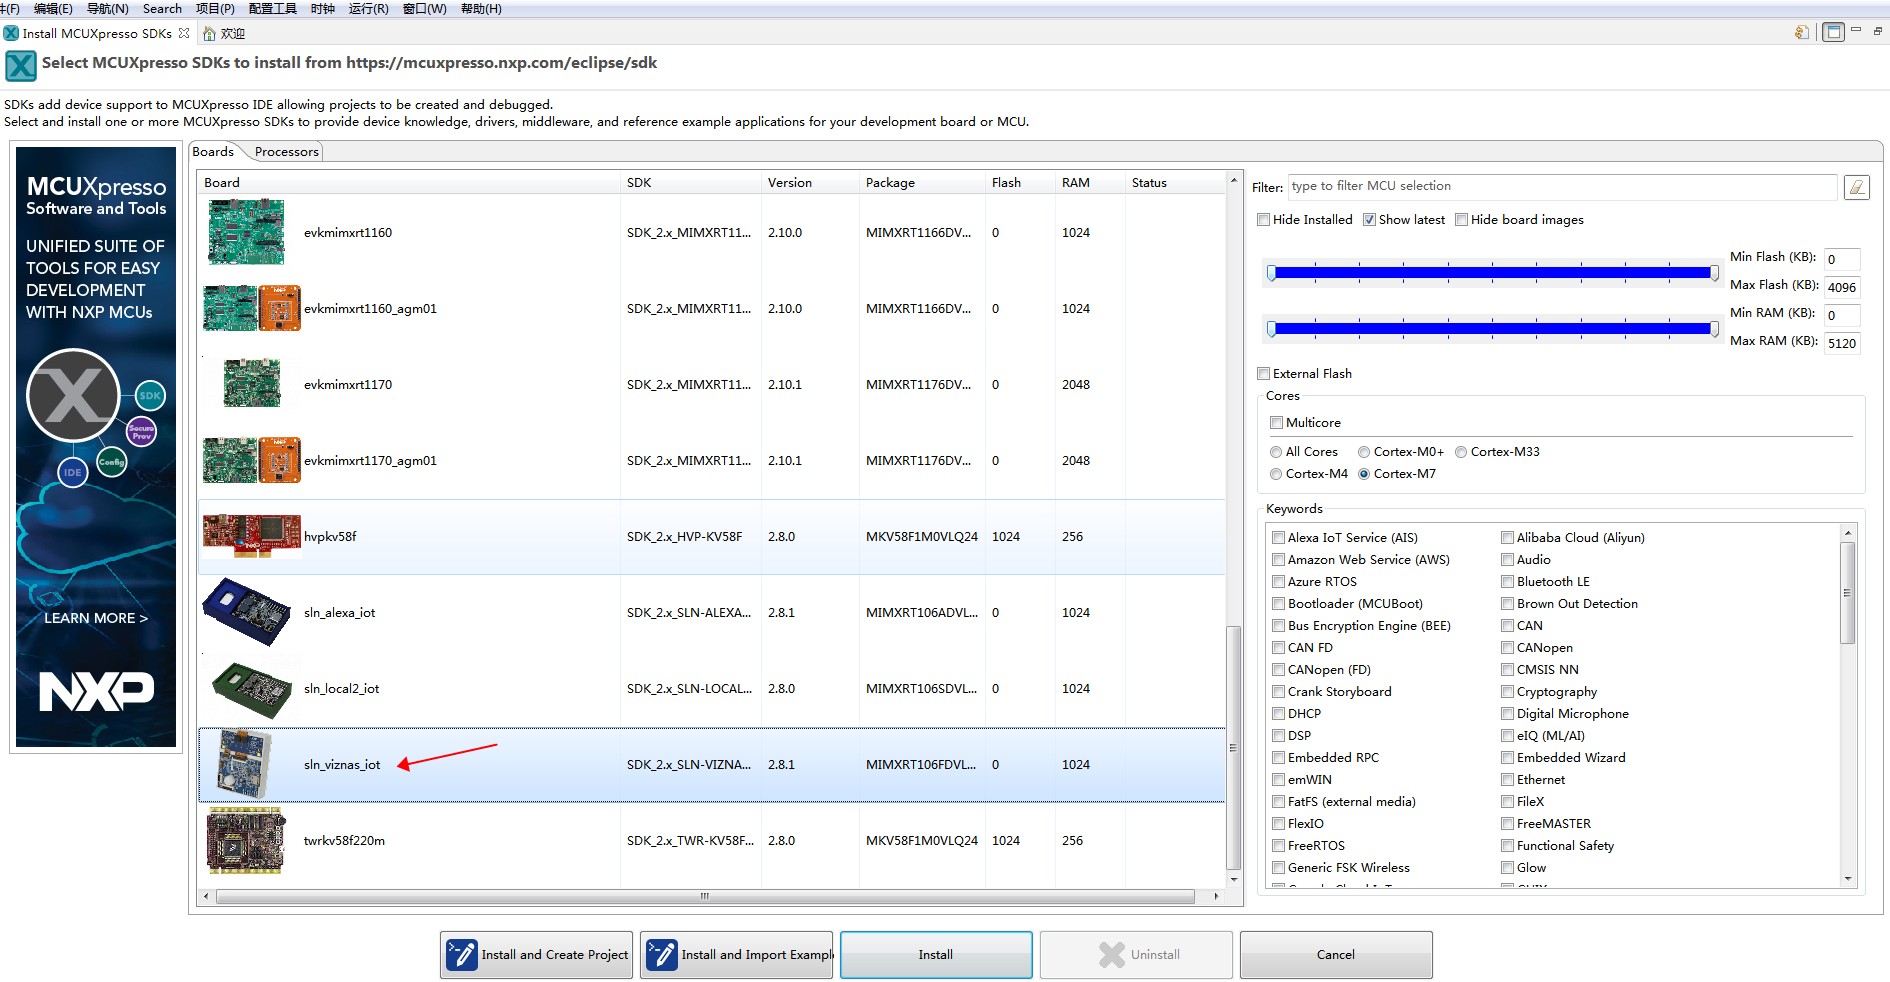Toggle Hide Installed checkbox

[1264, 220]
